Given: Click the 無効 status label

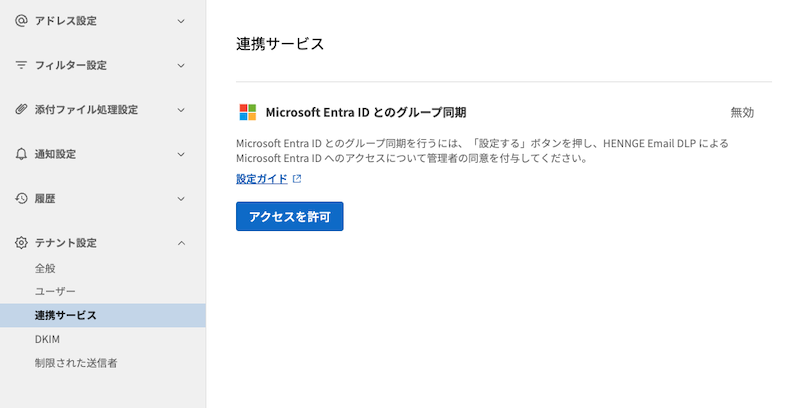Looking at the screenshot, I should [742, 112].
